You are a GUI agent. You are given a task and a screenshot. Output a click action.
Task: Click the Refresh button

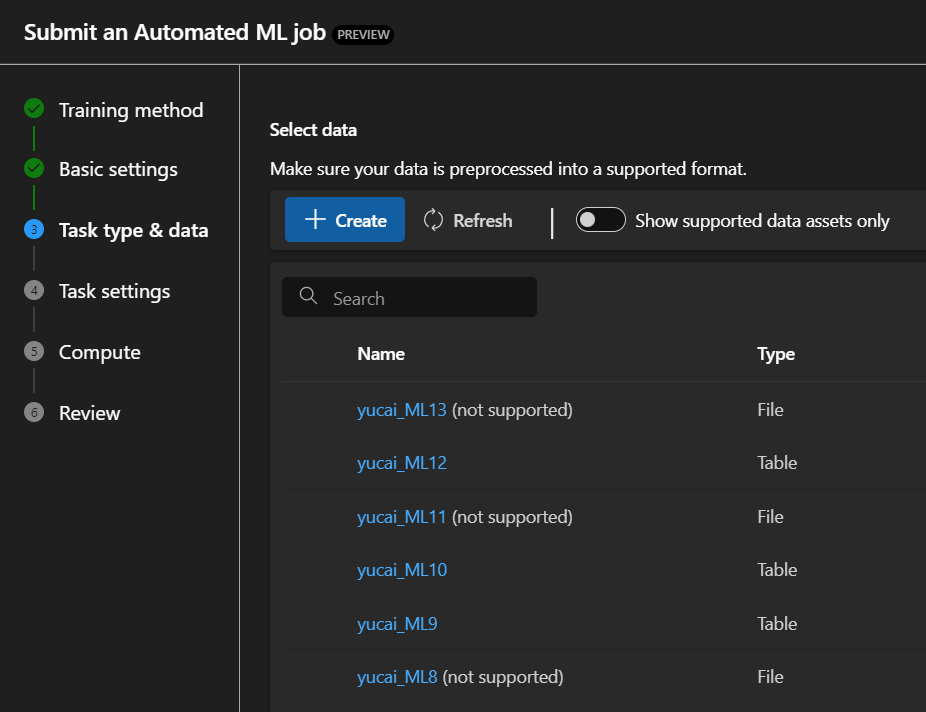467,220
